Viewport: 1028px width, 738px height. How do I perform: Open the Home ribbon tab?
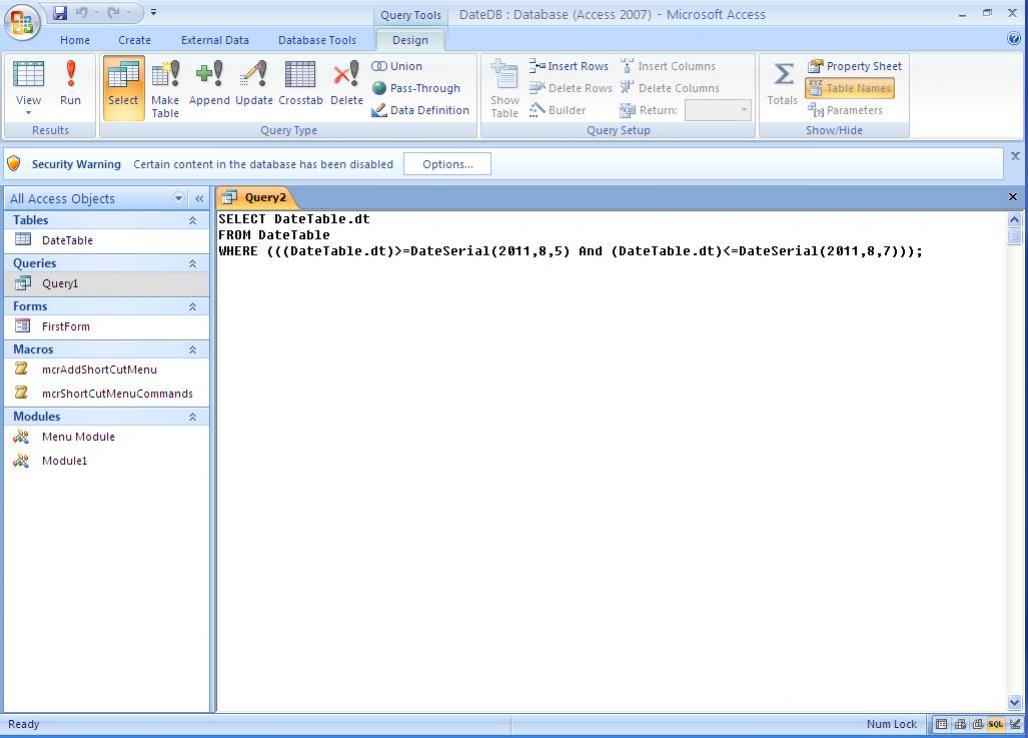point(75,40)
